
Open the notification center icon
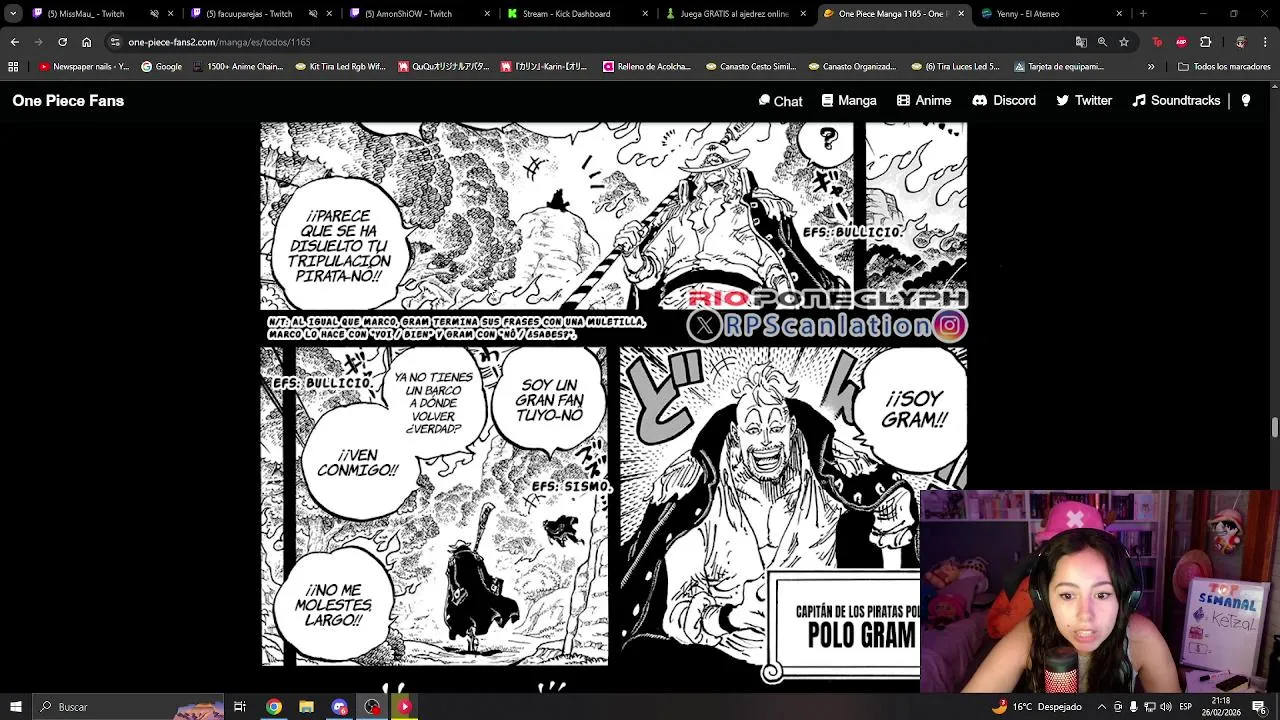click(1259, 707)
